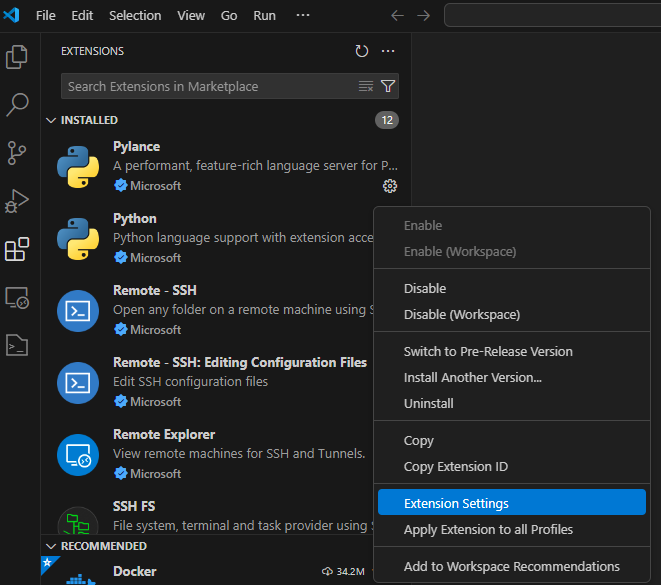The height and width of the screenshot is (585, 661).
Task: Select the Extensions activity bar icon
Action: pos(17,249)
